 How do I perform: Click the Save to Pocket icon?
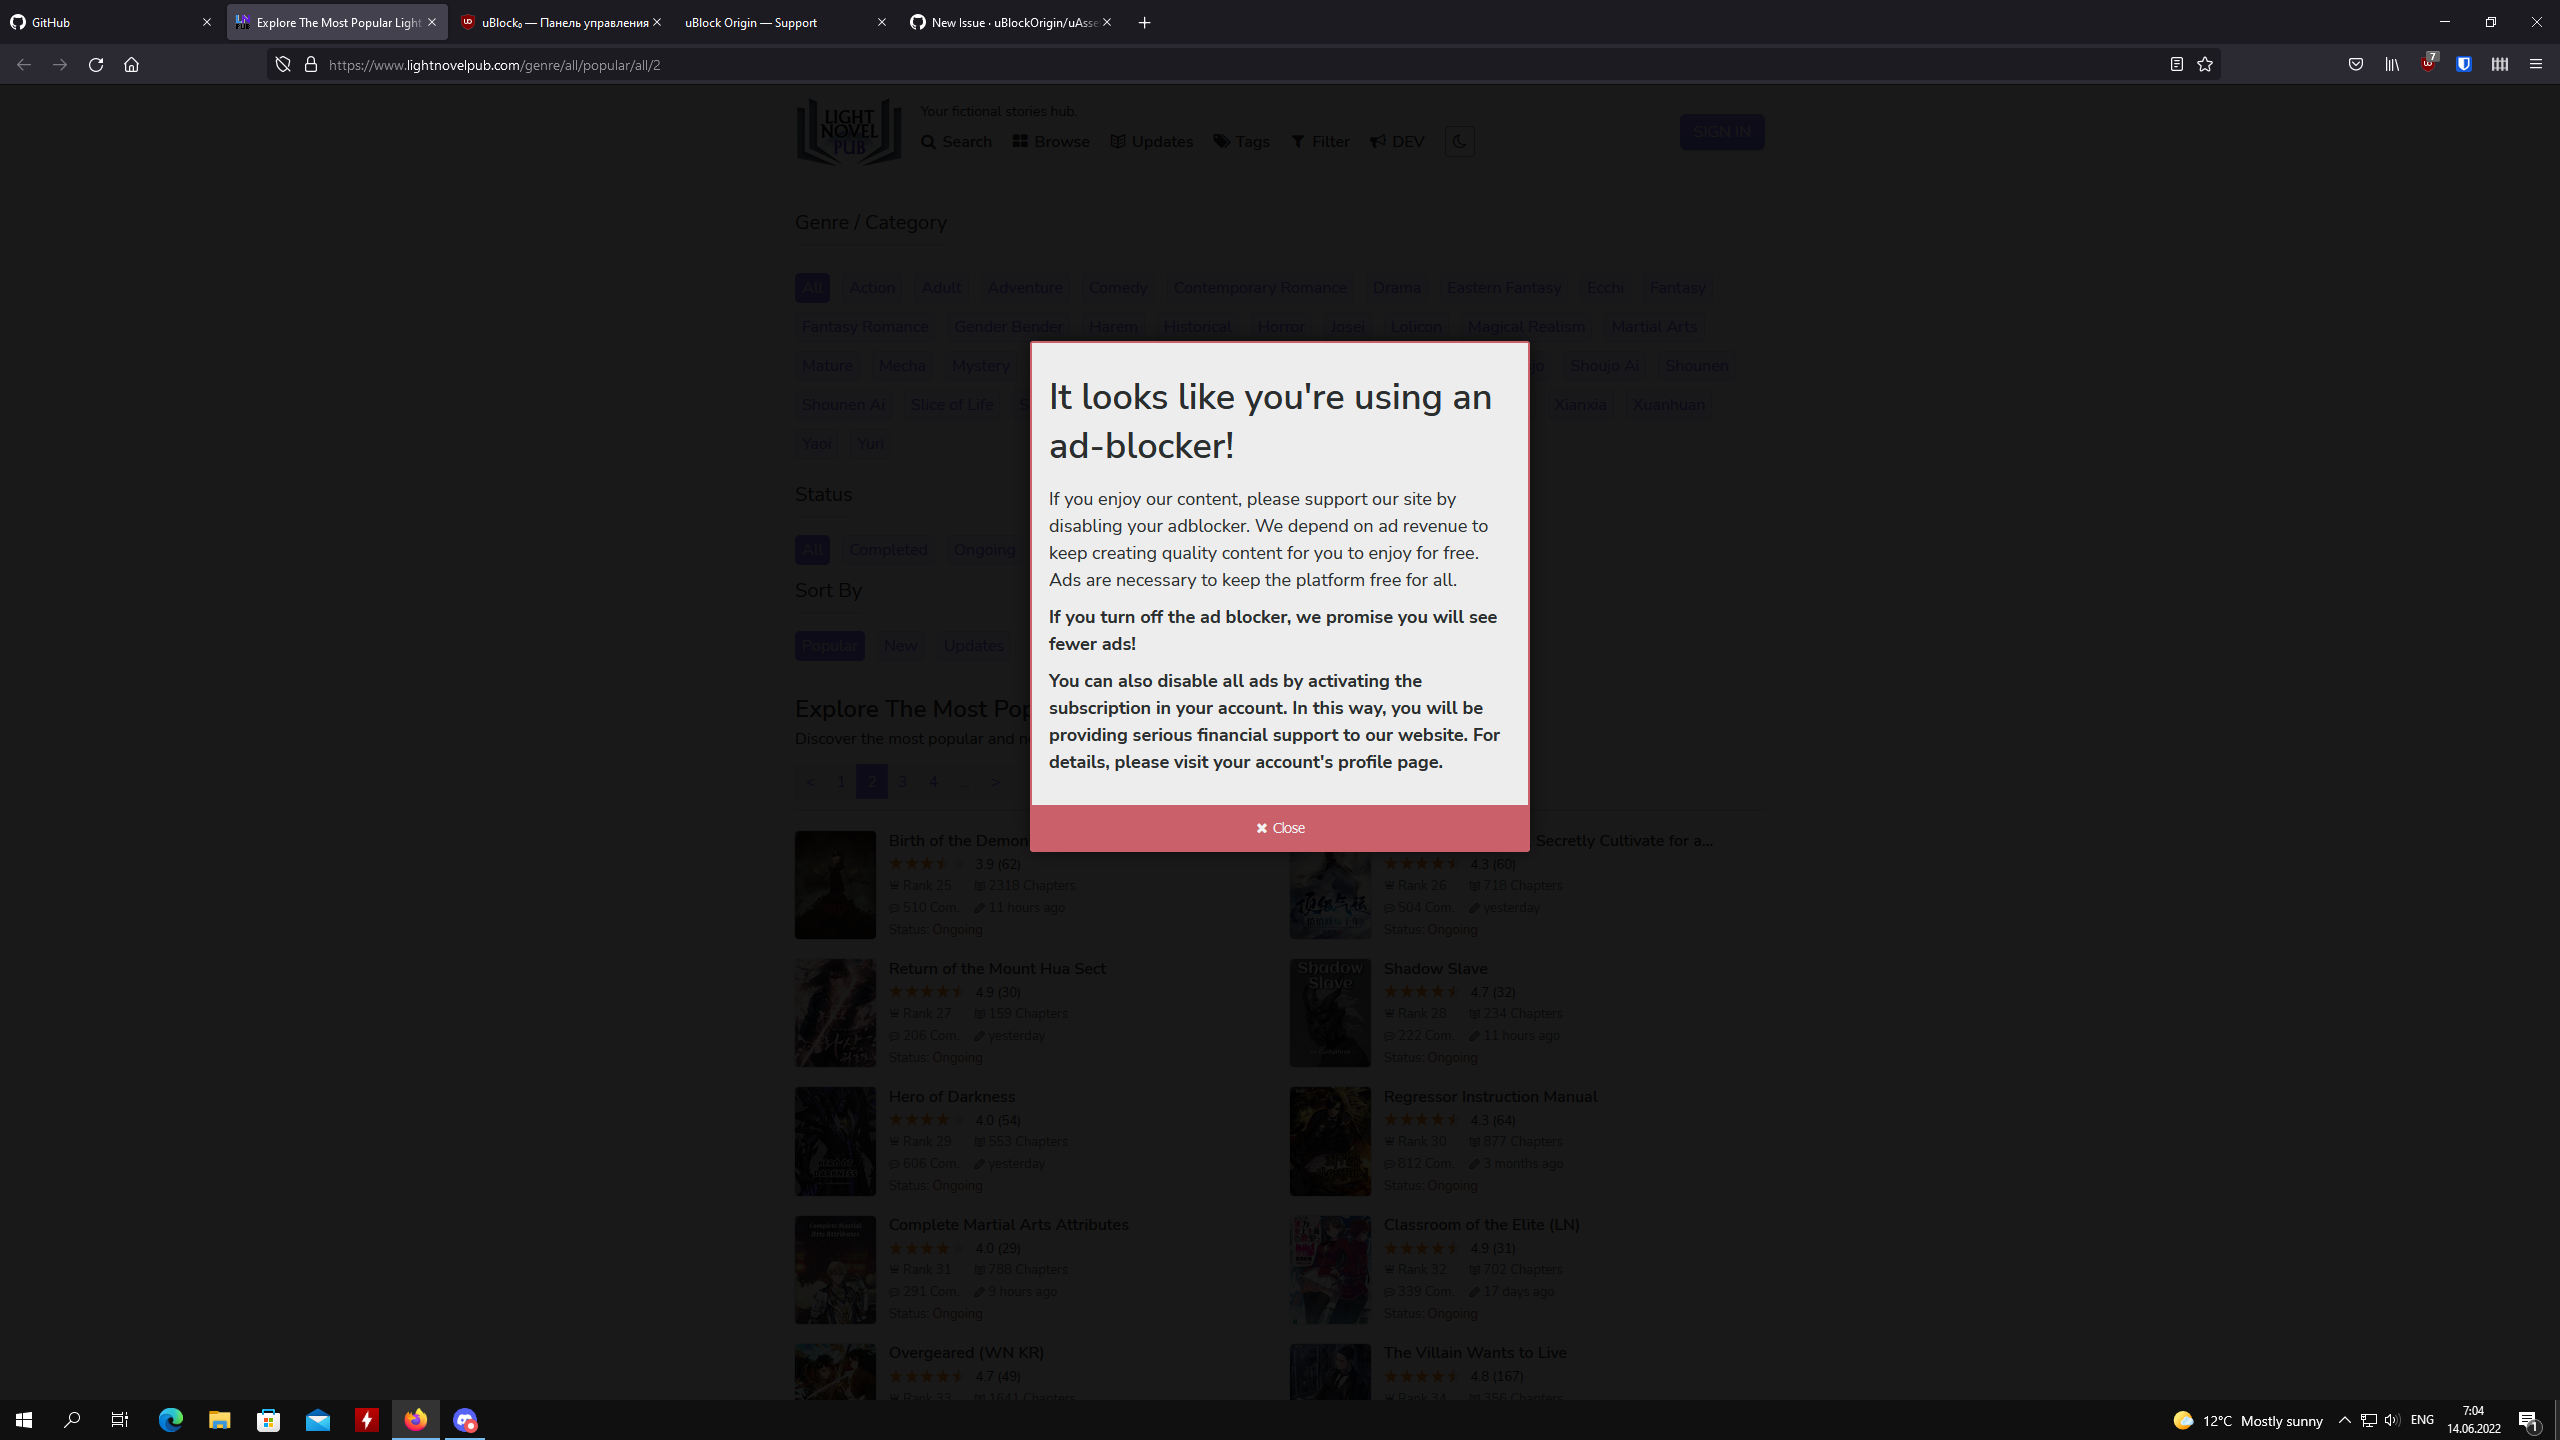tap(2356, 64)
